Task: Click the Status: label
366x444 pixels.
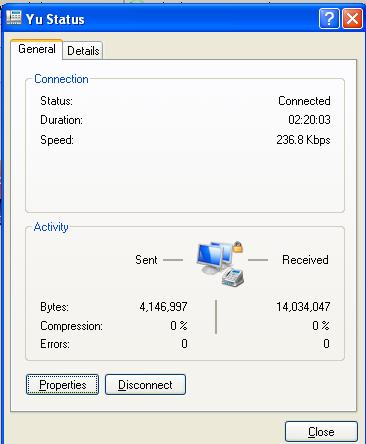Action: [x=56, y=101]
